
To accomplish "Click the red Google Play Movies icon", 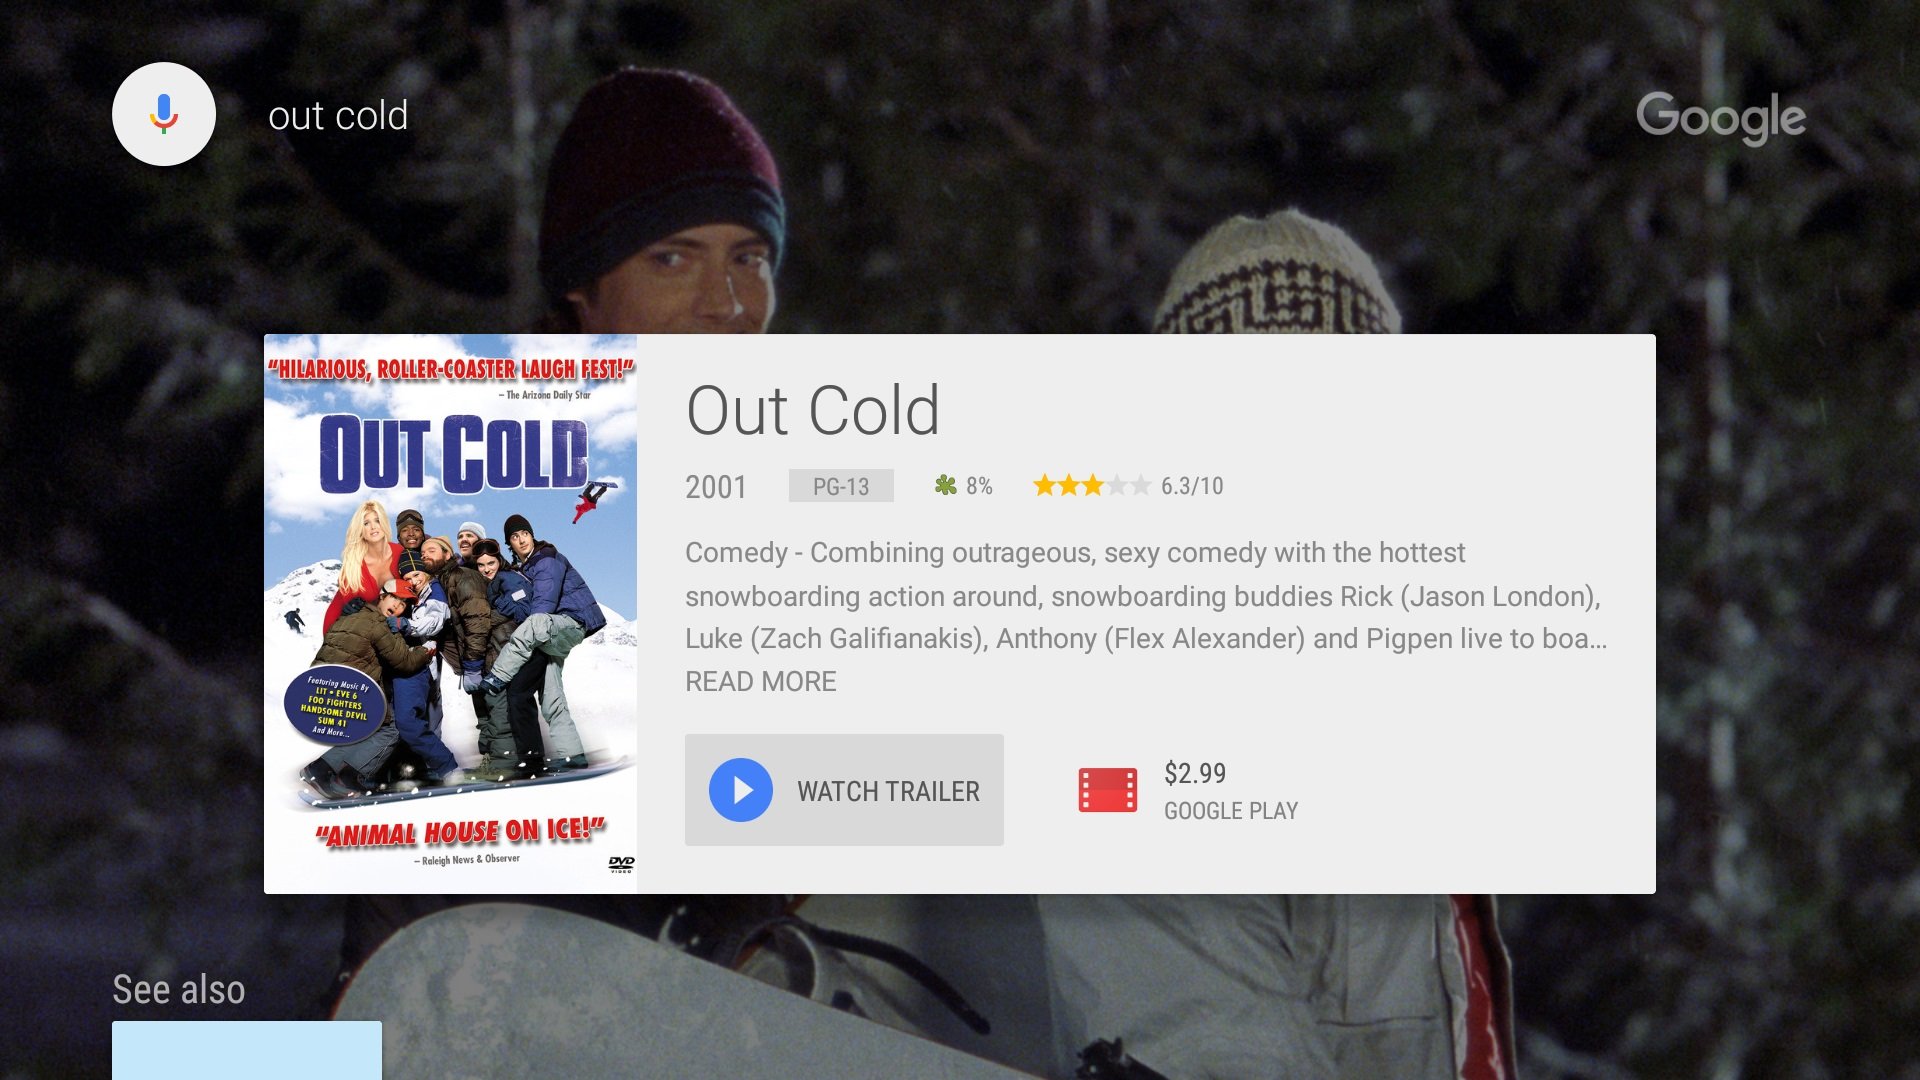I will [1107, 790].
